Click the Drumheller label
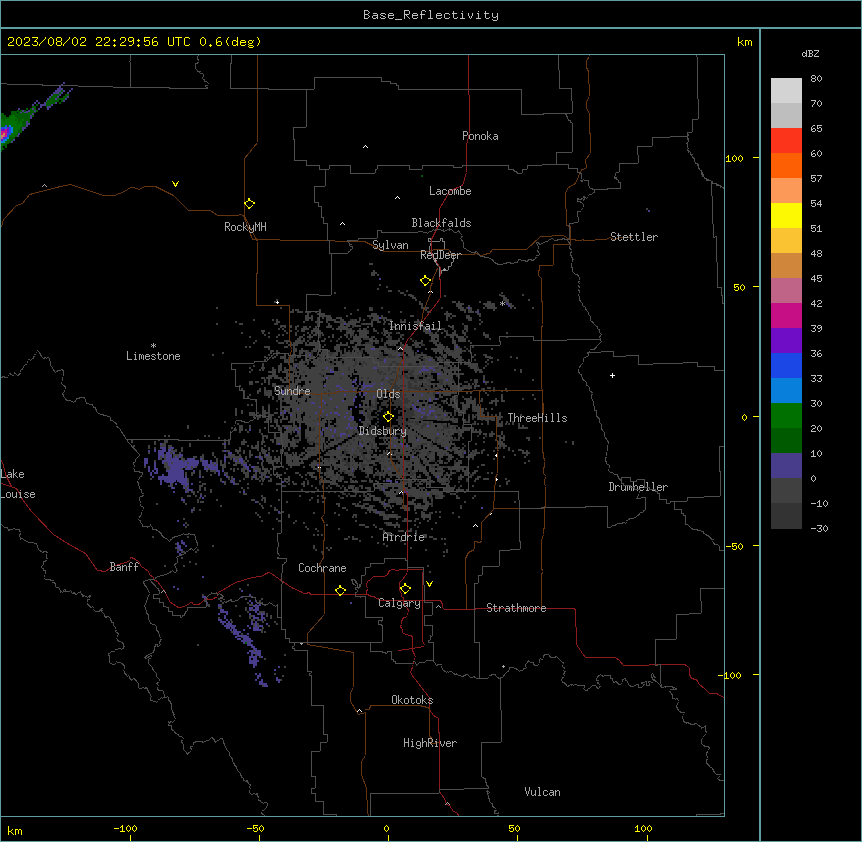The height and width of the screenshot is (842, 862). click(638, 487)
